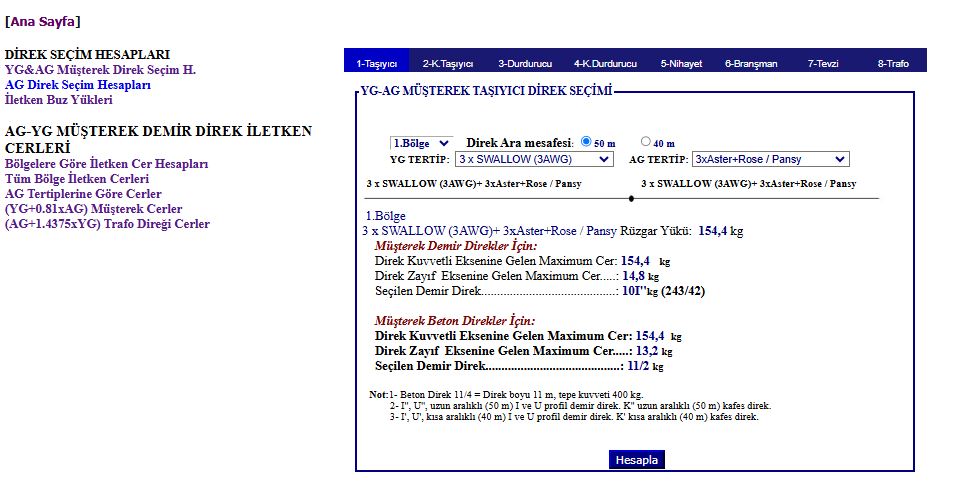Select the 40 m span radio button
This screenshot has height=490, width=979.
pyautogui.click(x=646, y=141)
